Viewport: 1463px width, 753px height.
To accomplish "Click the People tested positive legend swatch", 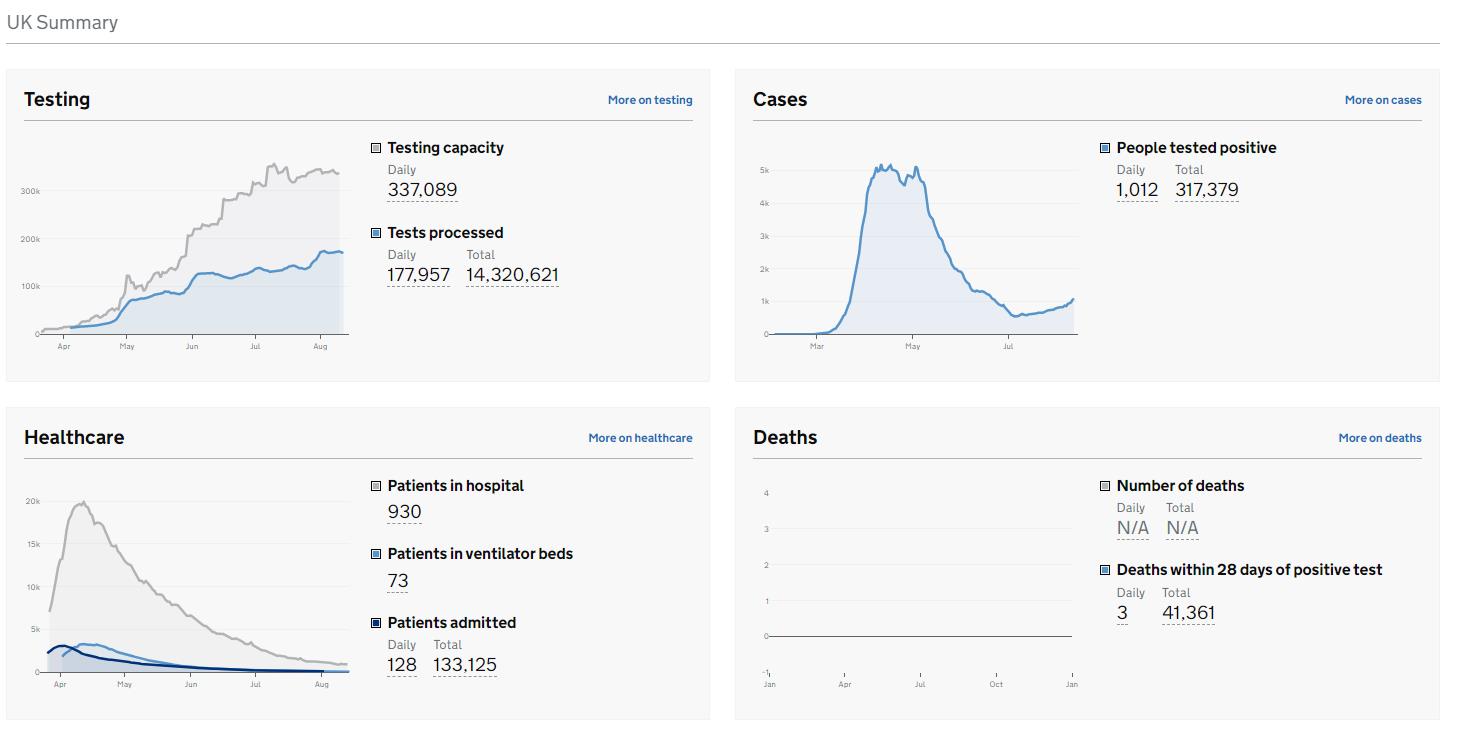I will [x=1105, y=148].
